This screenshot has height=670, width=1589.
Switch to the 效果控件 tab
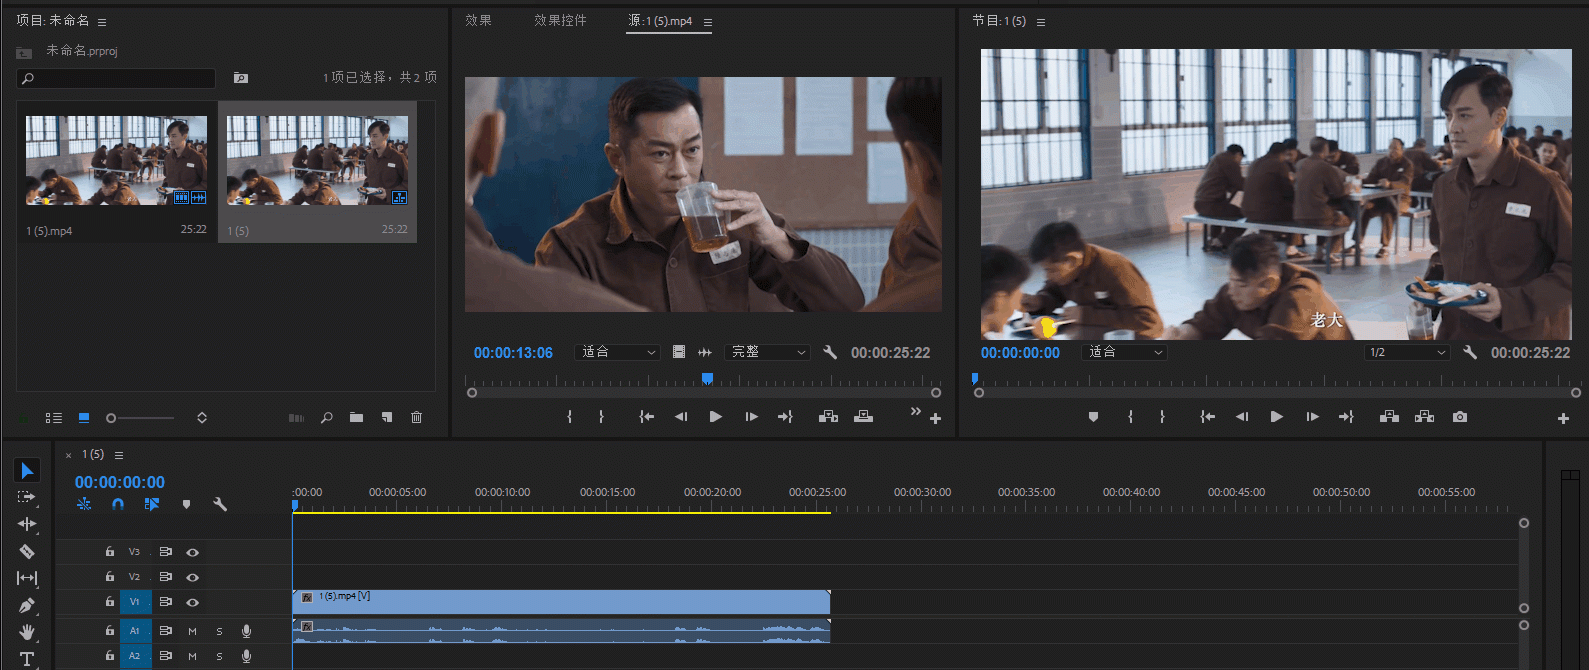click(x=560, y=21)
